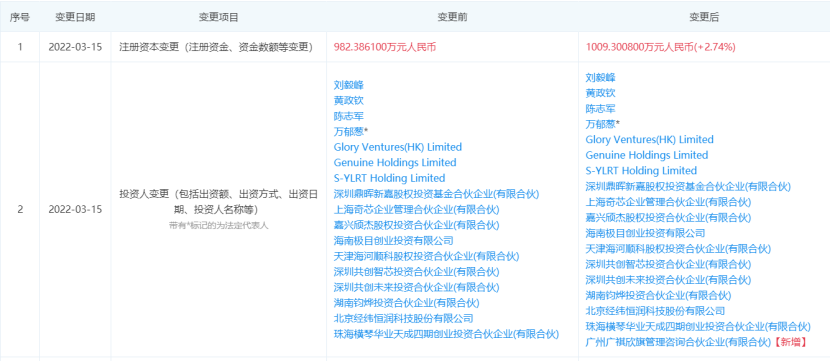
Task: Click the 变更项目 column header
Action: pos(218,17)
